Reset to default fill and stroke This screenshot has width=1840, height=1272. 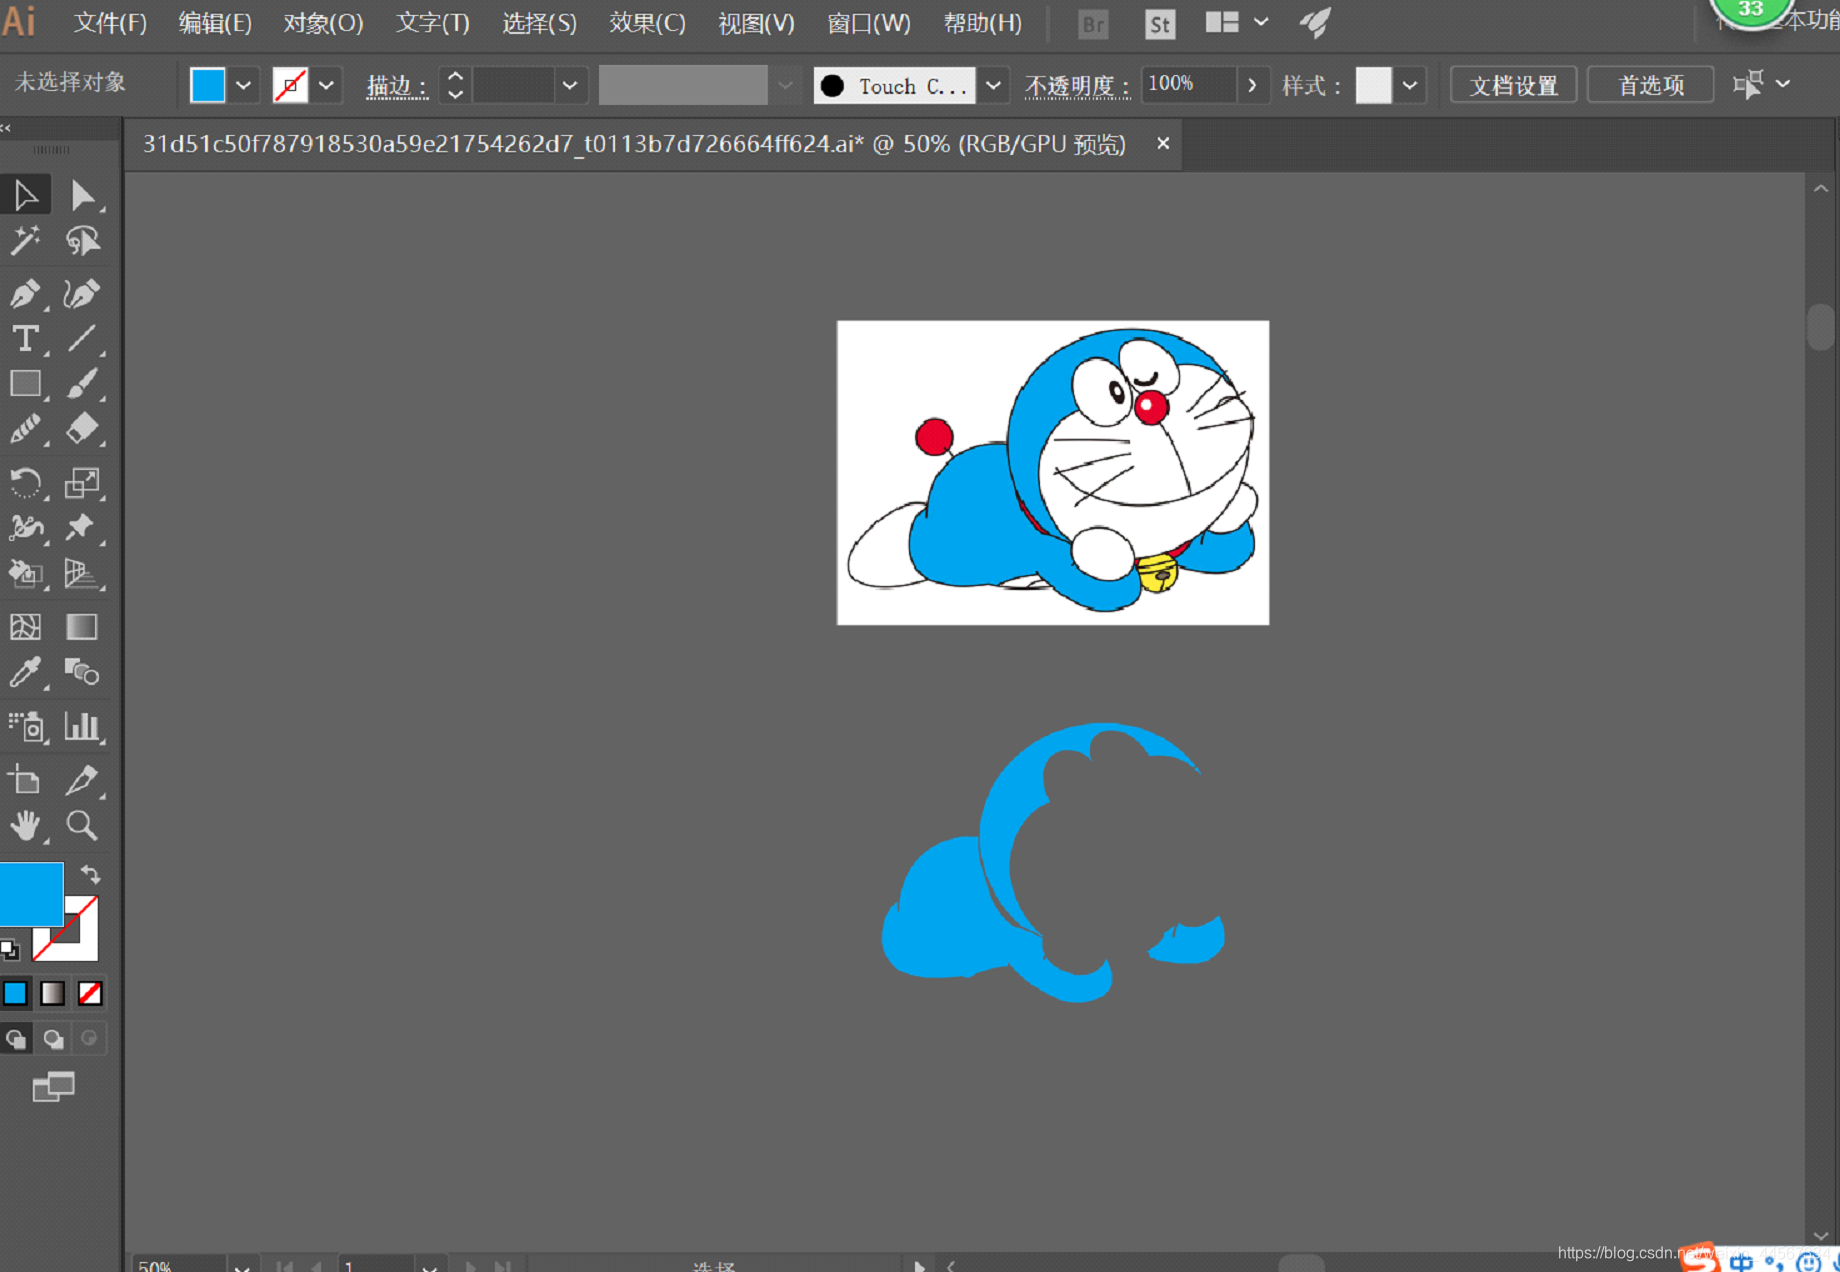10,948
